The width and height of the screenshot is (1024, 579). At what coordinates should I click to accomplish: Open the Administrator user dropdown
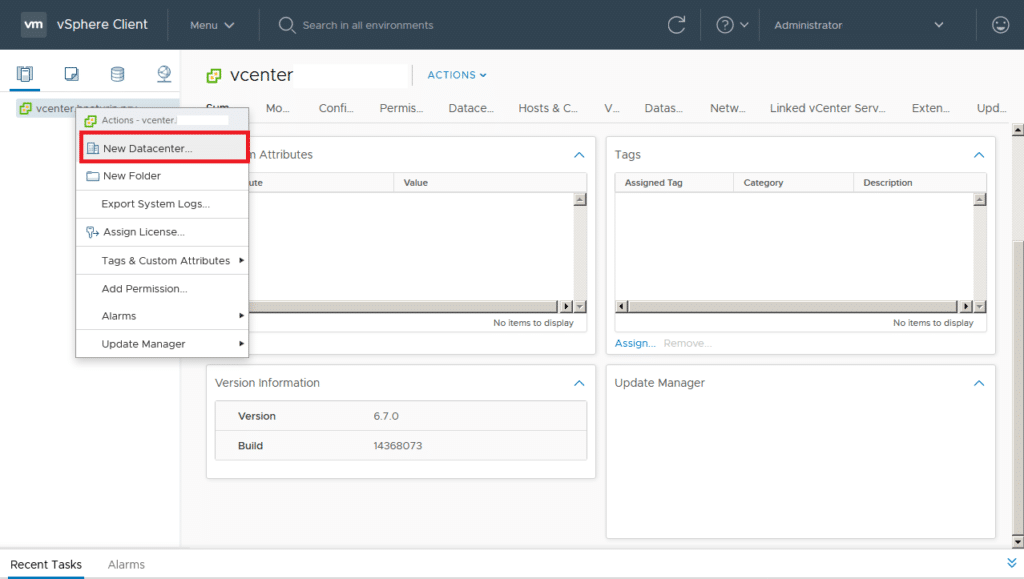[858, 25]
